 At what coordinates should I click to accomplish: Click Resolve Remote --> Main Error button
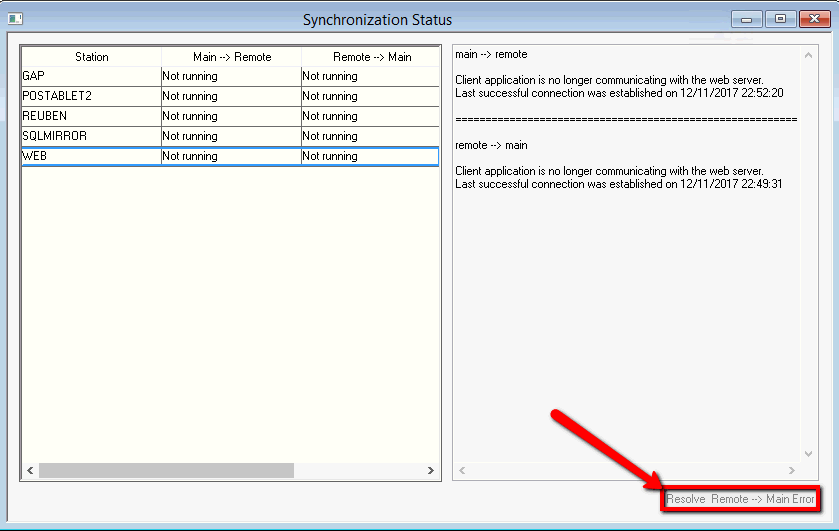click(x=741, y=498)
